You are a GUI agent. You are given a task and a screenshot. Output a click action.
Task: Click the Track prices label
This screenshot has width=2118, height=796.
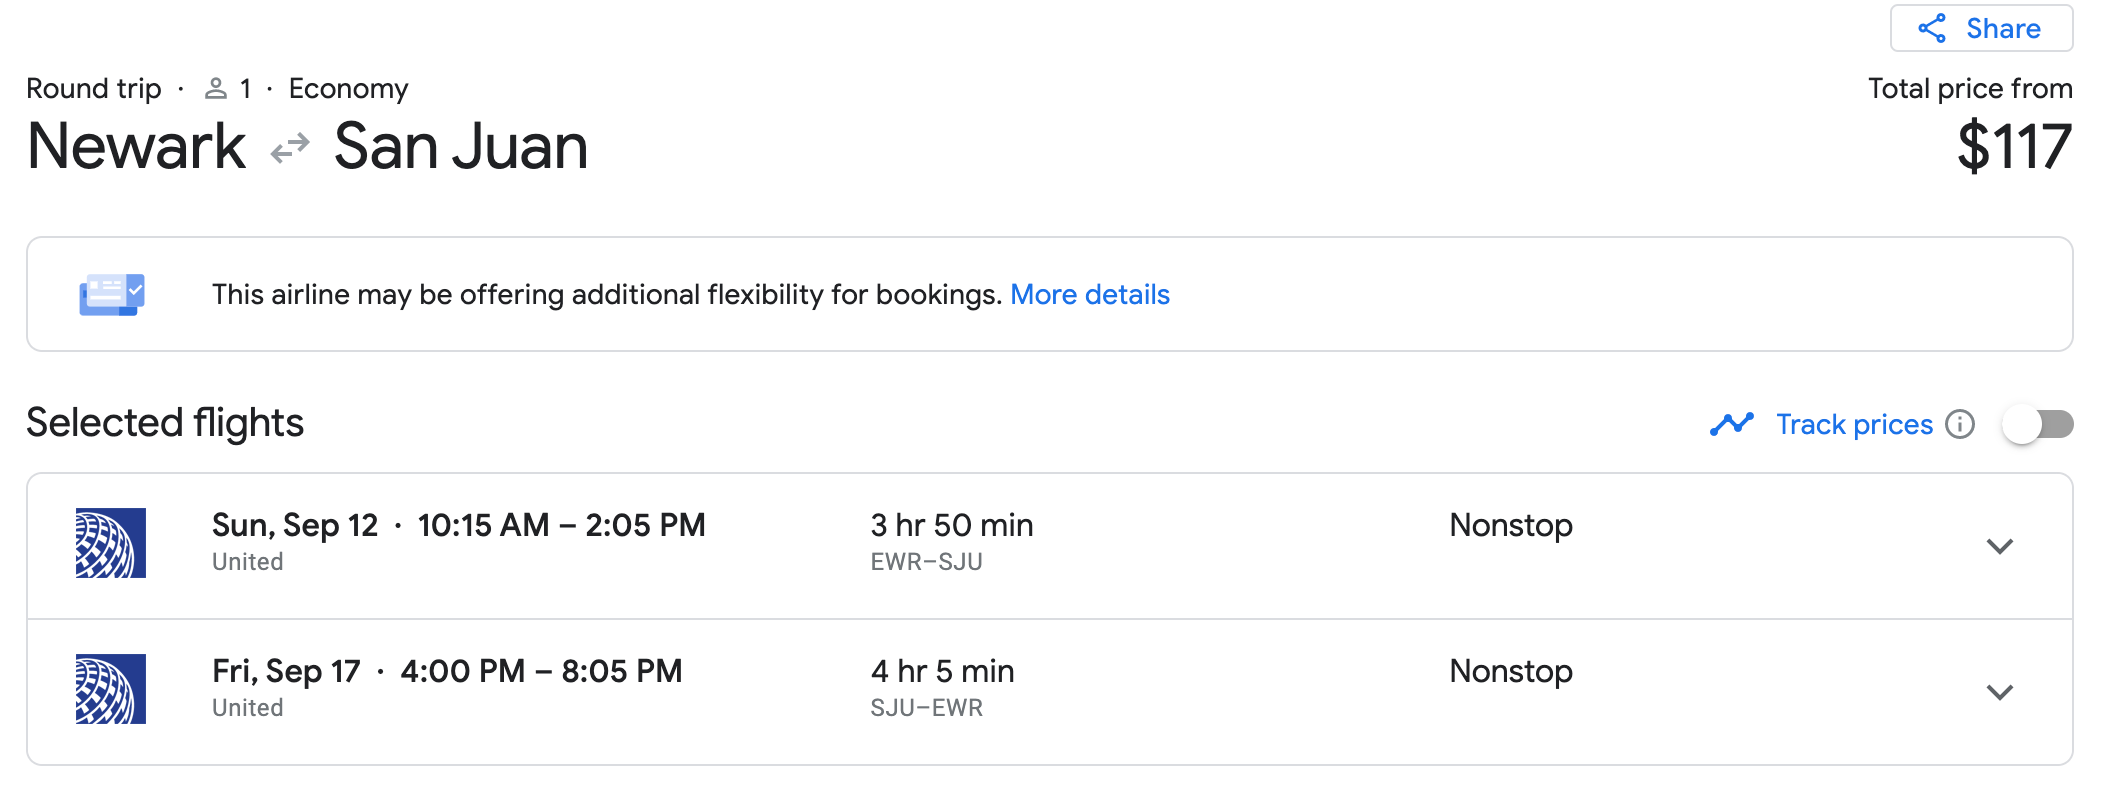[1854, 424]
